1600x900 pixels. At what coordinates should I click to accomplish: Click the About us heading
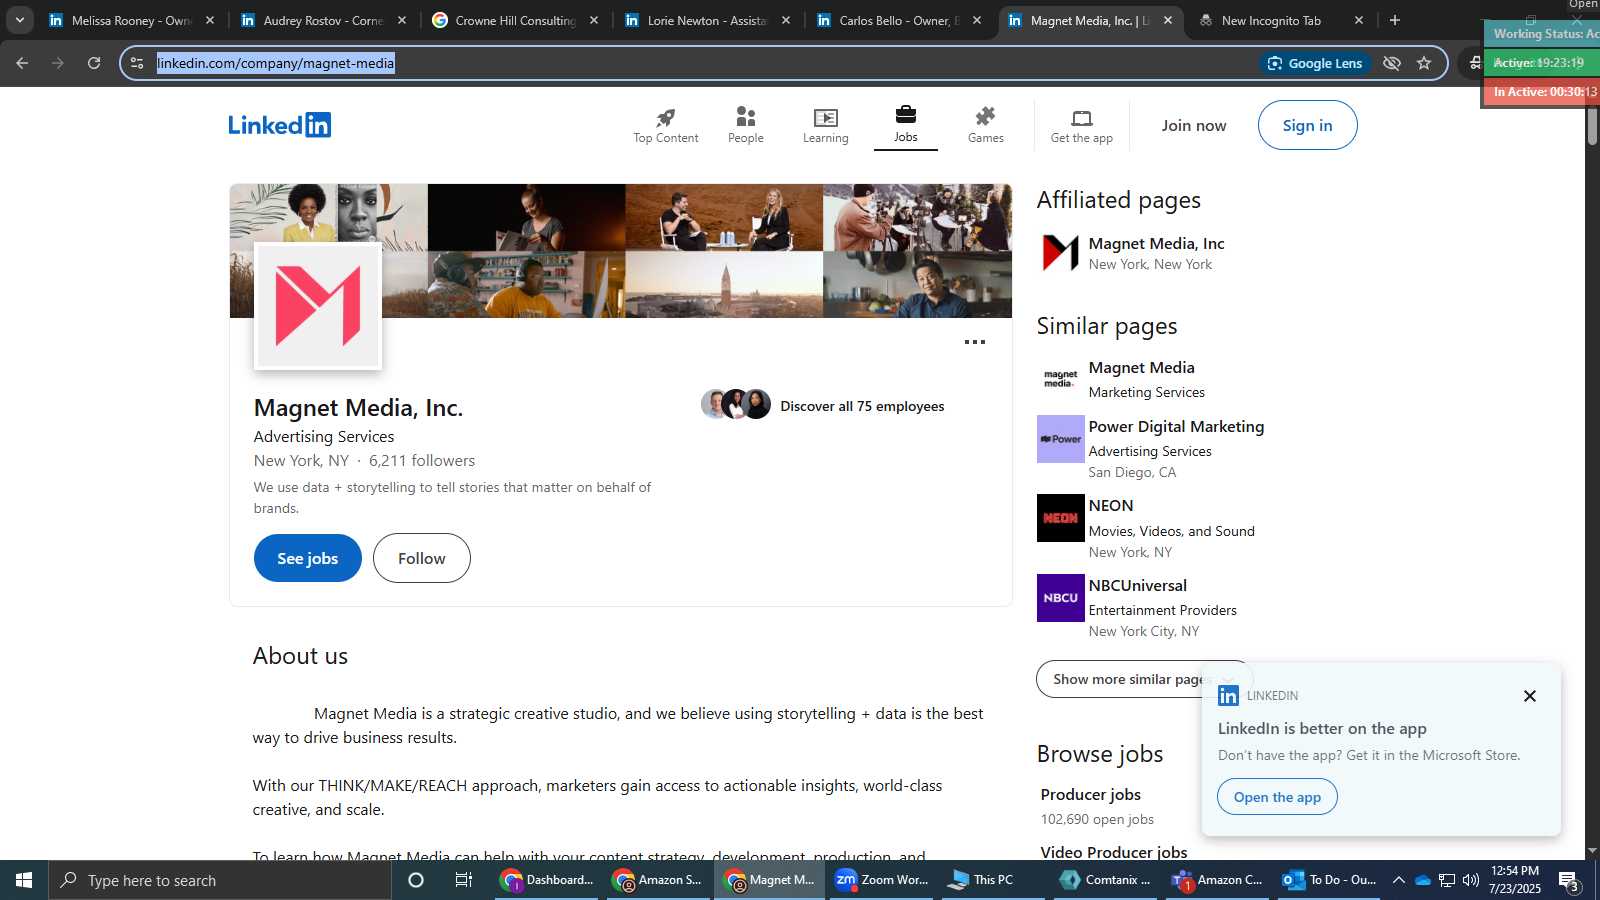point(300,656)
